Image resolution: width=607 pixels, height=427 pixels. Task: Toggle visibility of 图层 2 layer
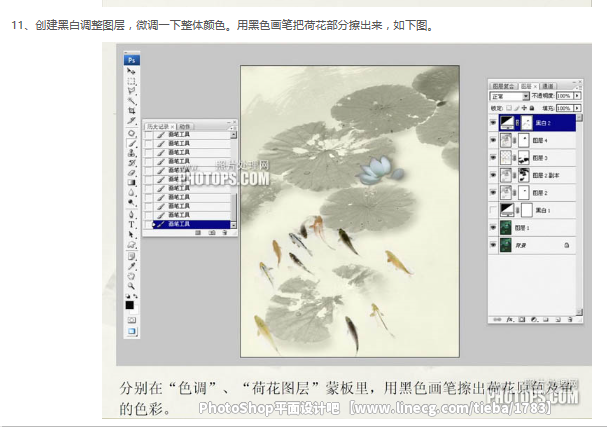tap(493, 192)
